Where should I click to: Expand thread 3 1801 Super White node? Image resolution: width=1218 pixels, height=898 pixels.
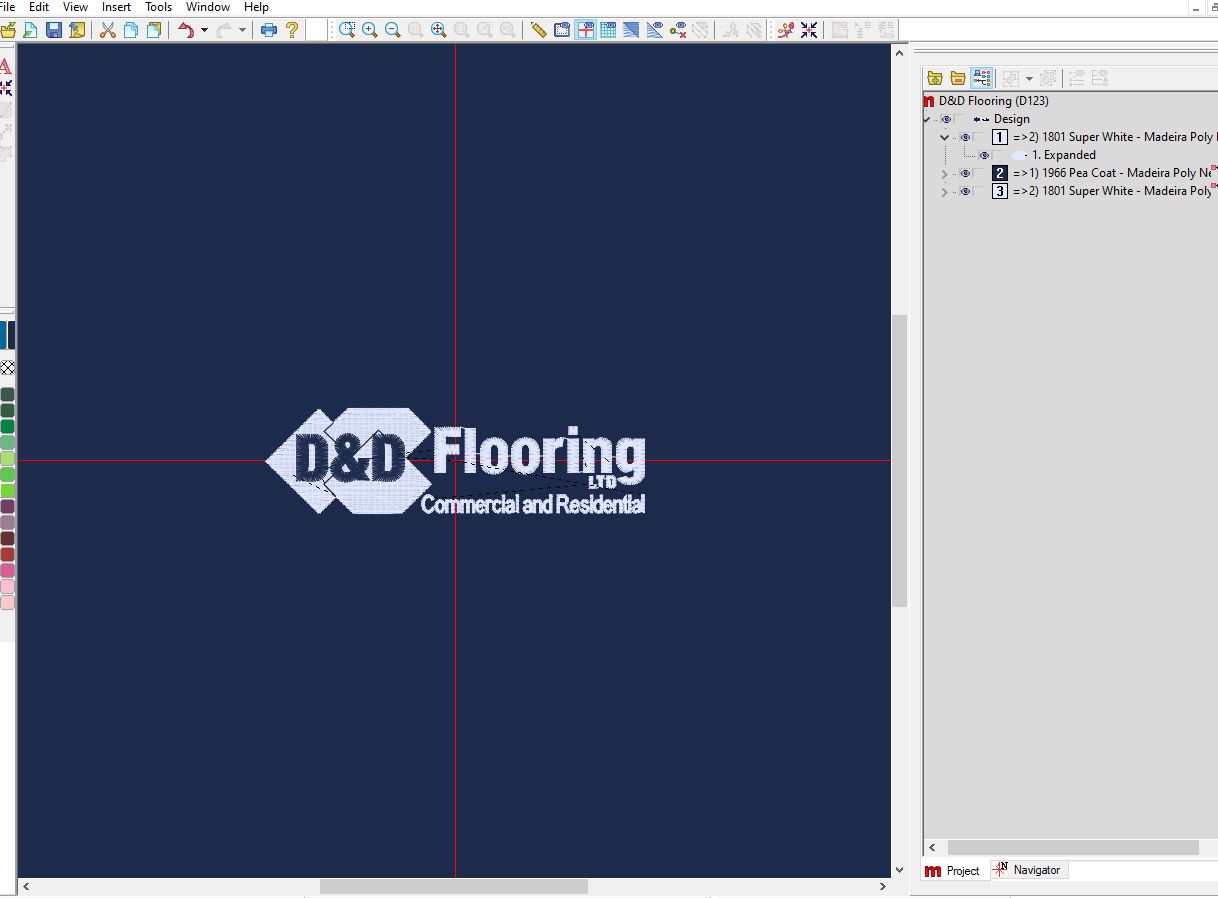945,191
